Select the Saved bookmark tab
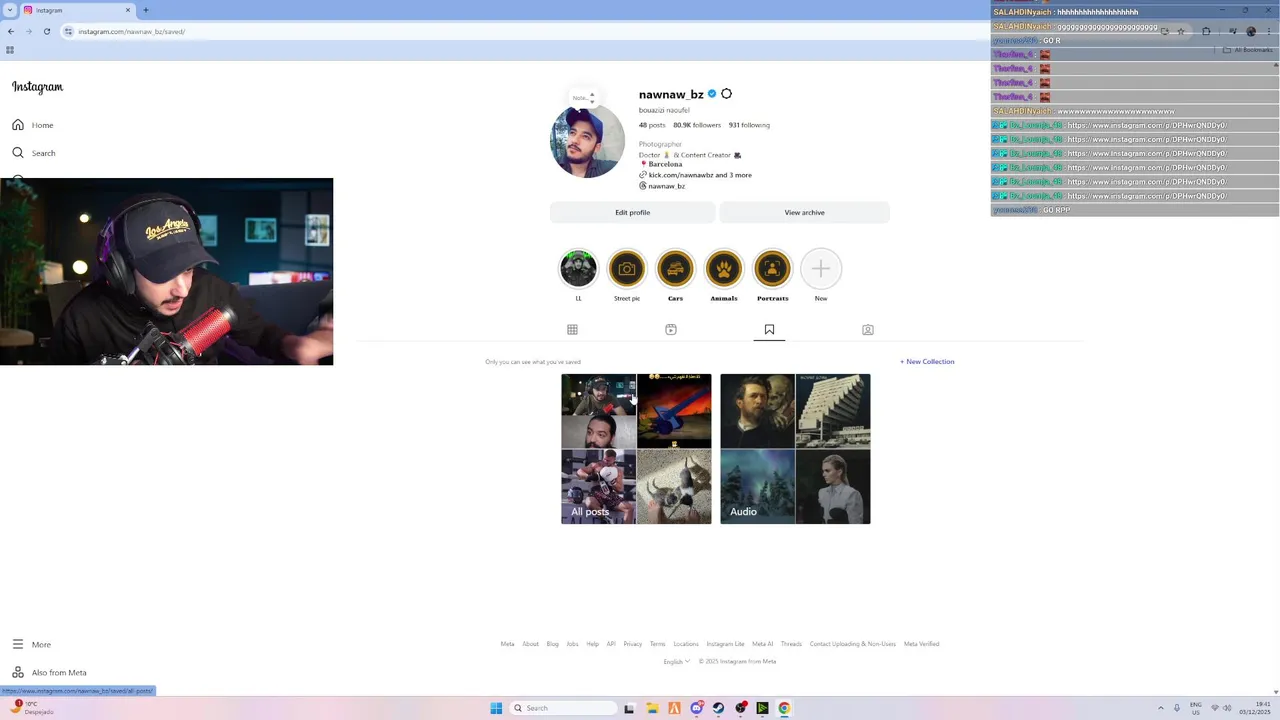Screen dimensions: 1280x720 pyautogui.click(x=769, y=330)
